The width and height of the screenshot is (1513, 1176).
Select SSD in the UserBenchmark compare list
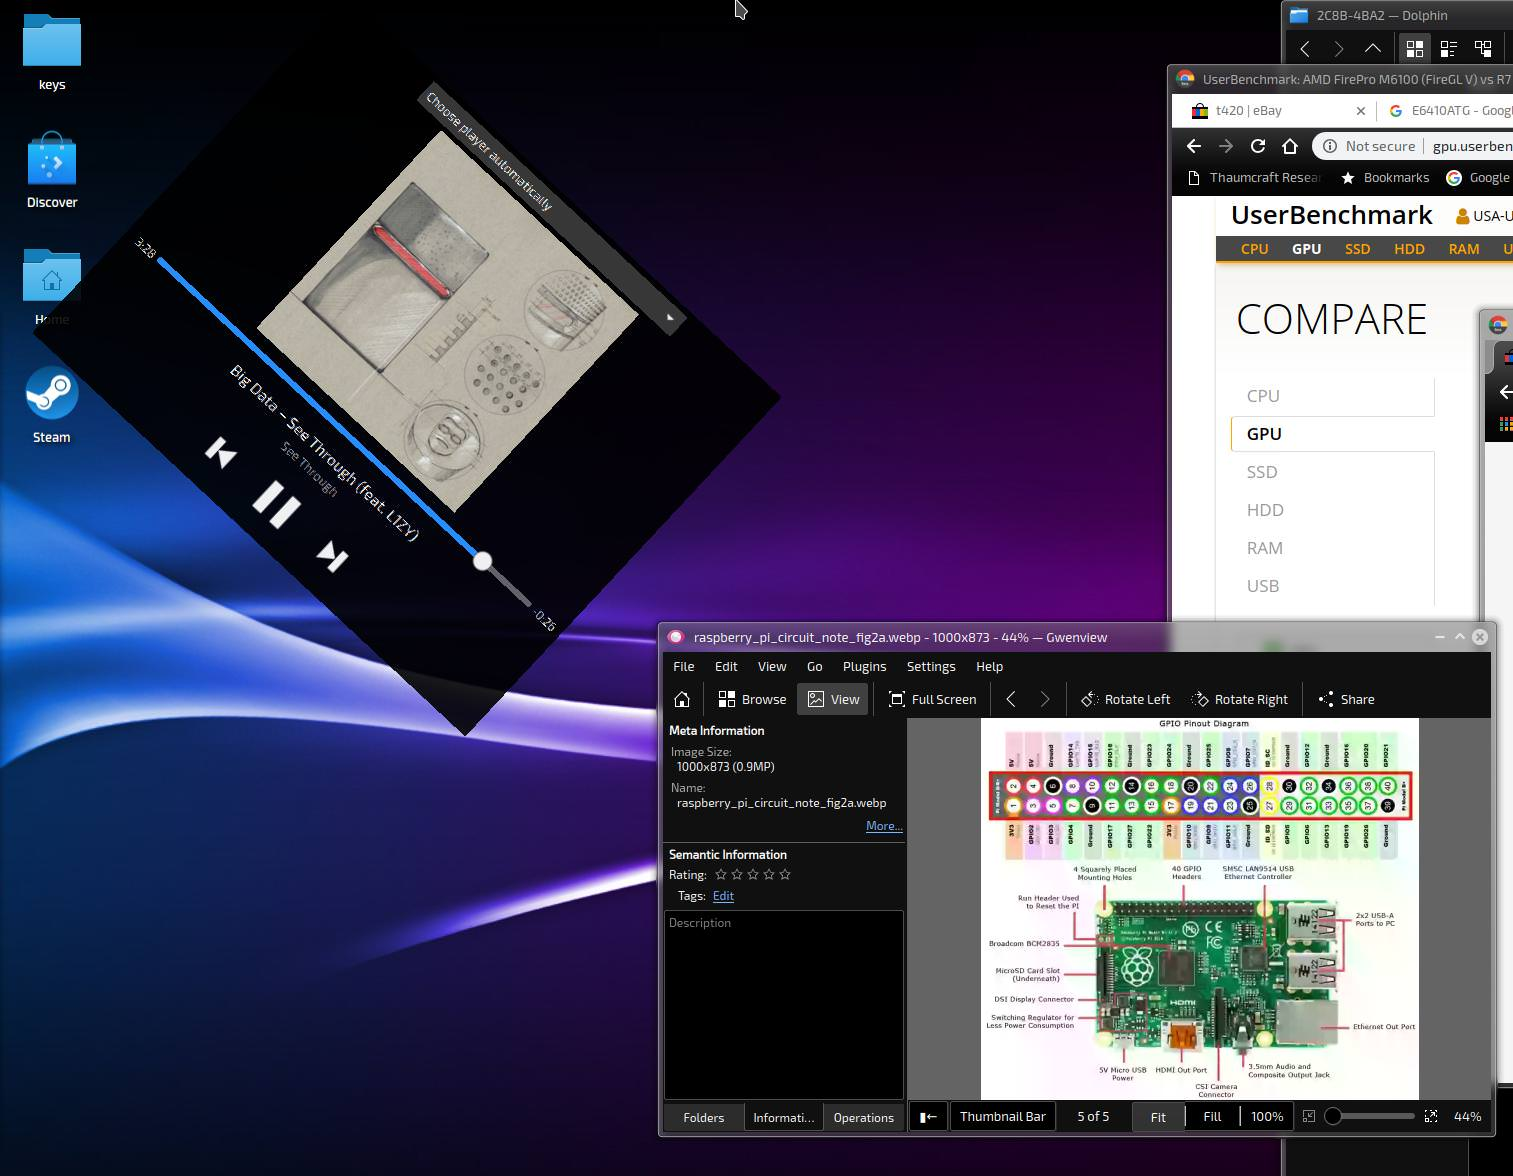click(x=1262, y=472)
